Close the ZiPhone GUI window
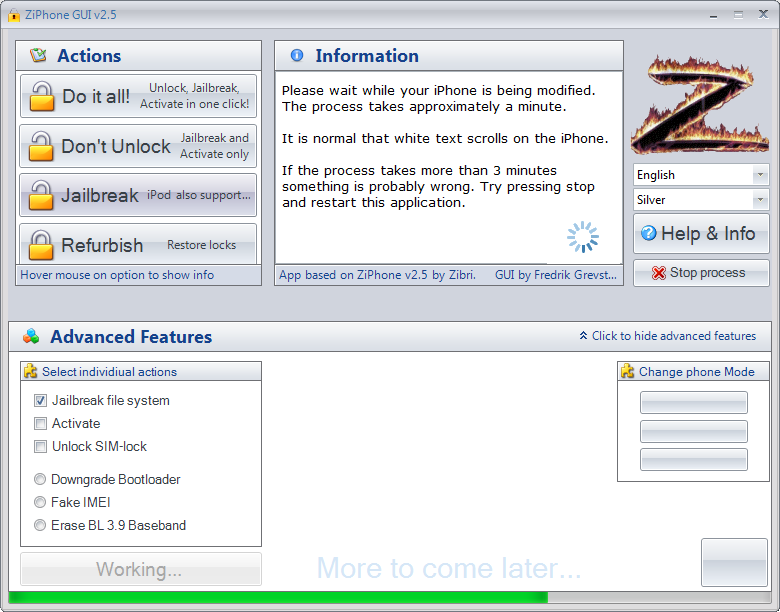 (763, 14)
